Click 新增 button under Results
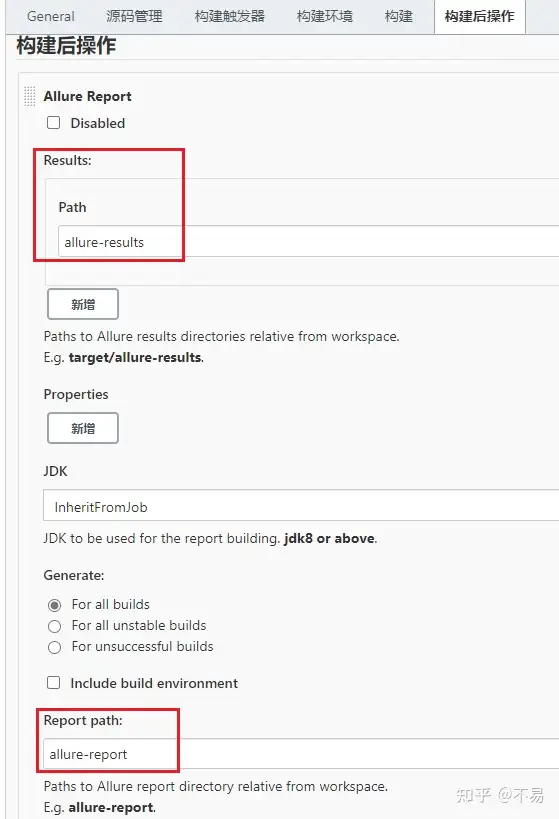The image size is (559, 819). point(83,304)
